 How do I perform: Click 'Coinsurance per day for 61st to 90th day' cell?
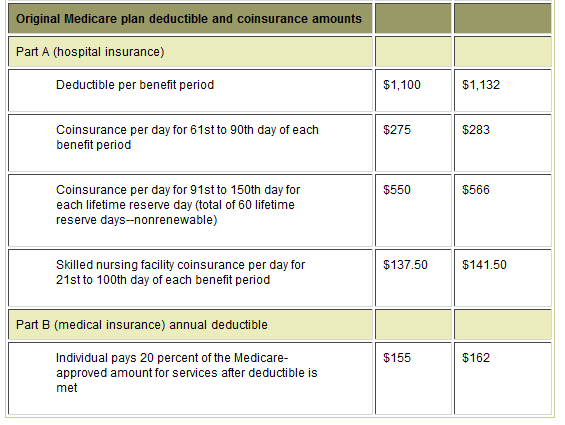coord(190,143)
